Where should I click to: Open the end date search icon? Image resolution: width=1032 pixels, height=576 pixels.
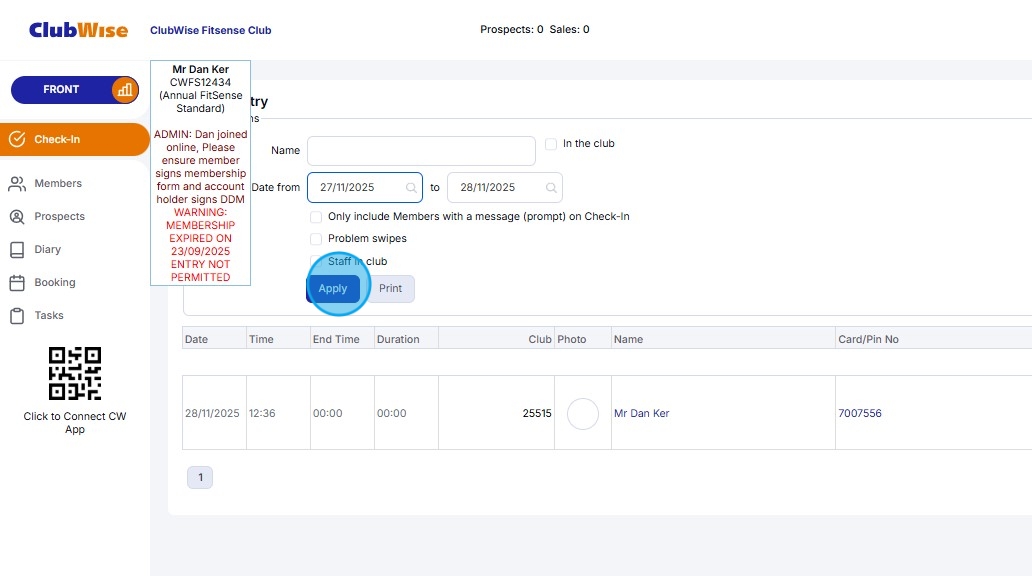(552, 188)
